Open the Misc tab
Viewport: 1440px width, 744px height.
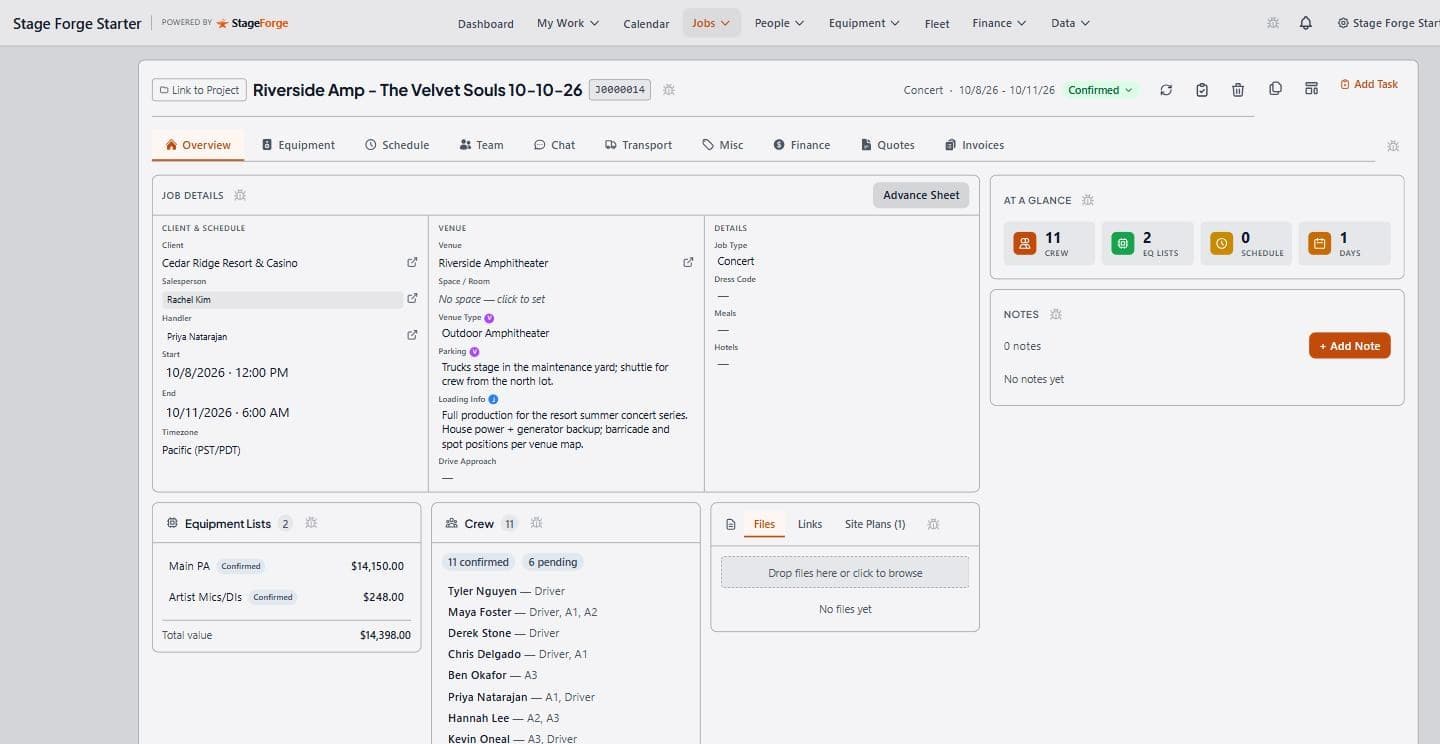click(x=723, y=145)
